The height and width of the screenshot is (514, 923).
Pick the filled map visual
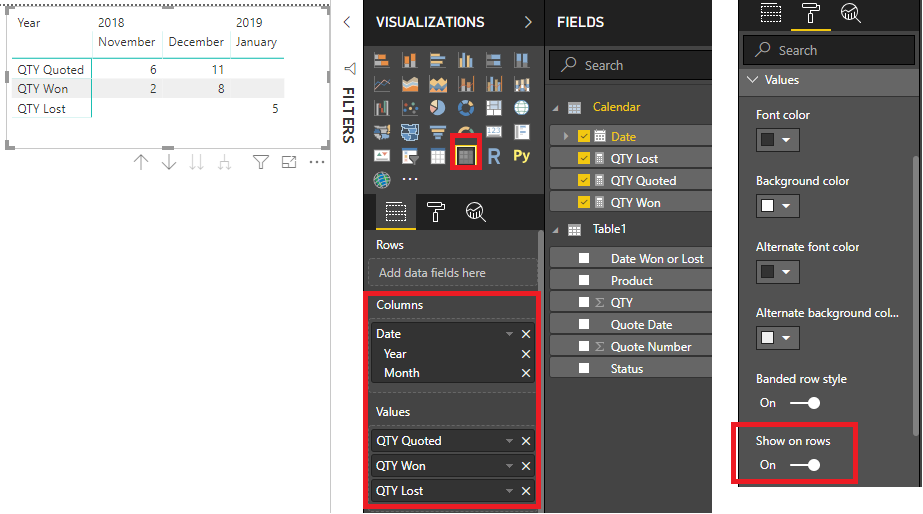point(381,132)
